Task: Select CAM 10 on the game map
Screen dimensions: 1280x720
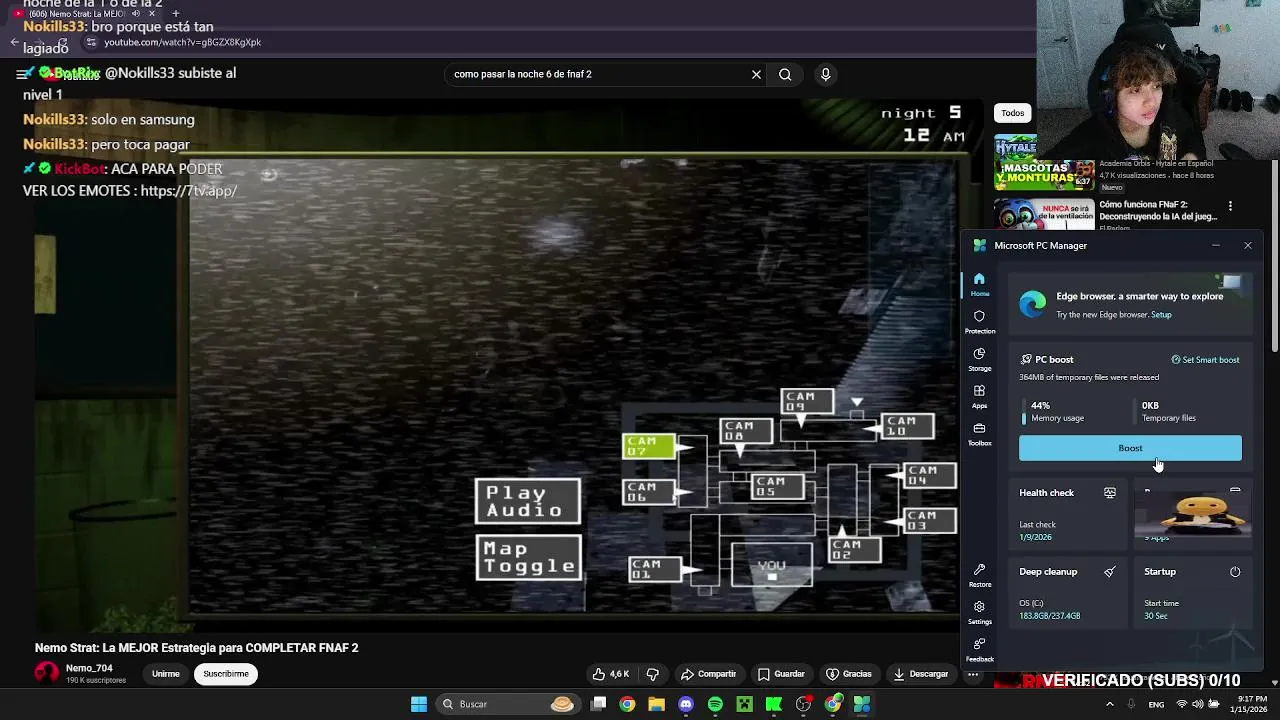Action: 908,427
